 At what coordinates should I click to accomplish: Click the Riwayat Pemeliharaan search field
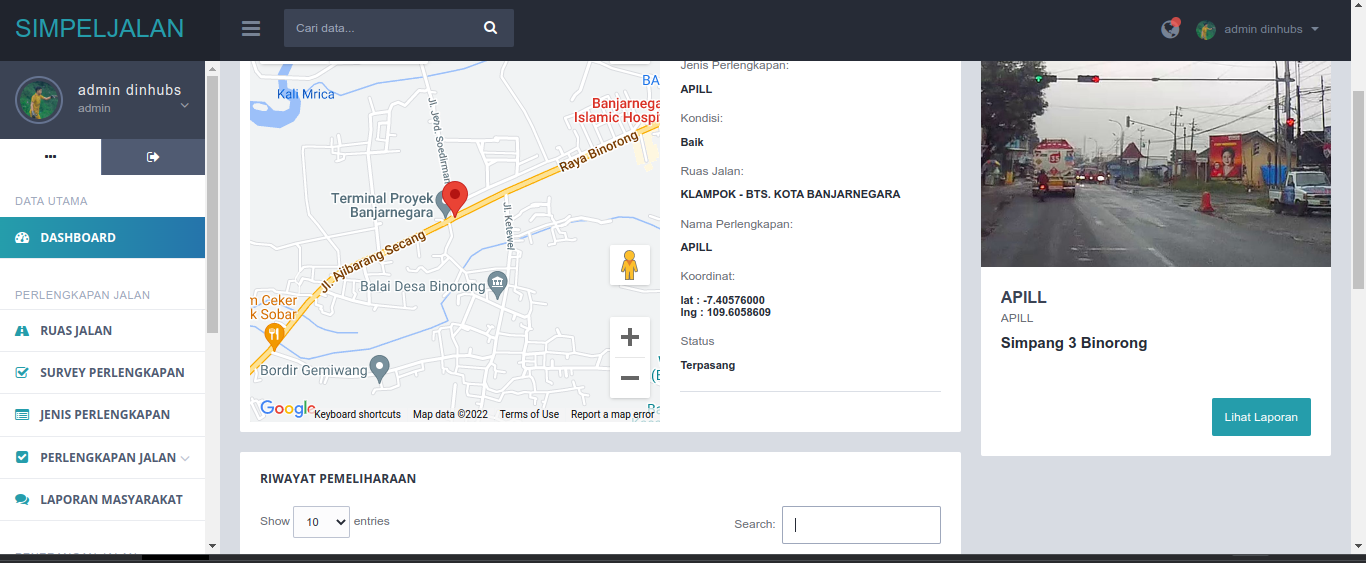[x=860, y=525]
